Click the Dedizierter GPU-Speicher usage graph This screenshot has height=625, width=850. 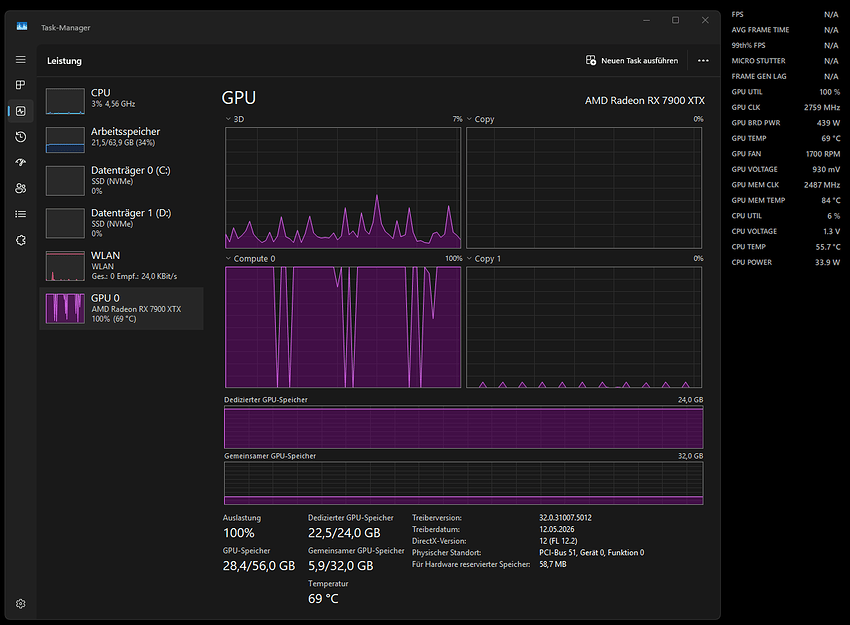463,428
